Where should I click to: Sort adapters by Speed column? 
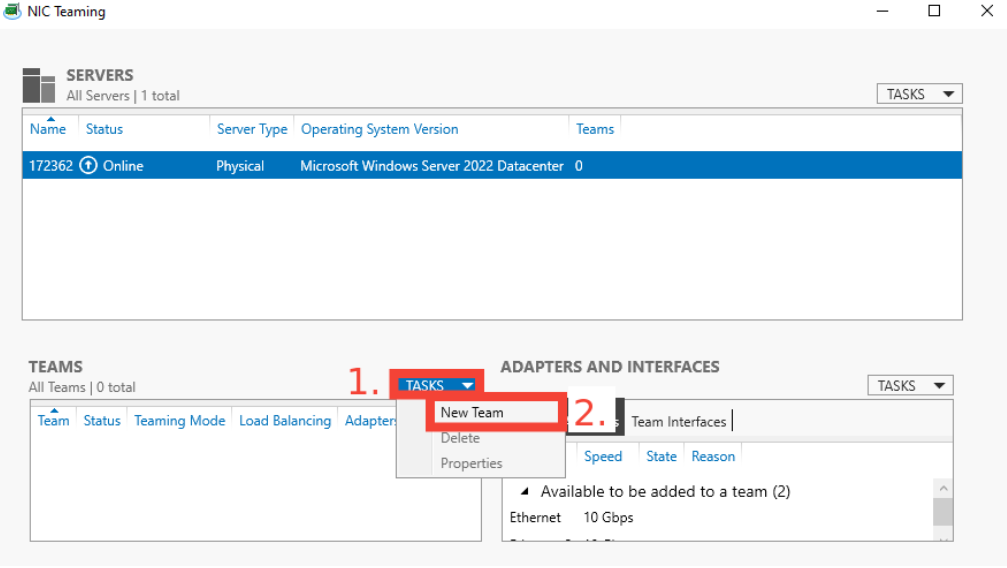(603, 456)
